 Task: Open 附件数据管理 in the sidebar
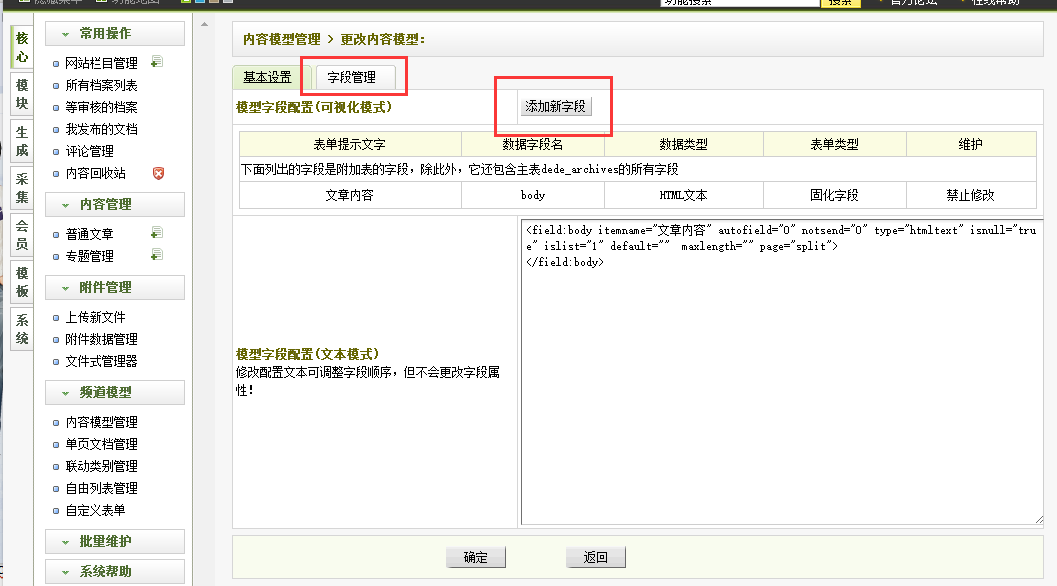tap(101, 339)
